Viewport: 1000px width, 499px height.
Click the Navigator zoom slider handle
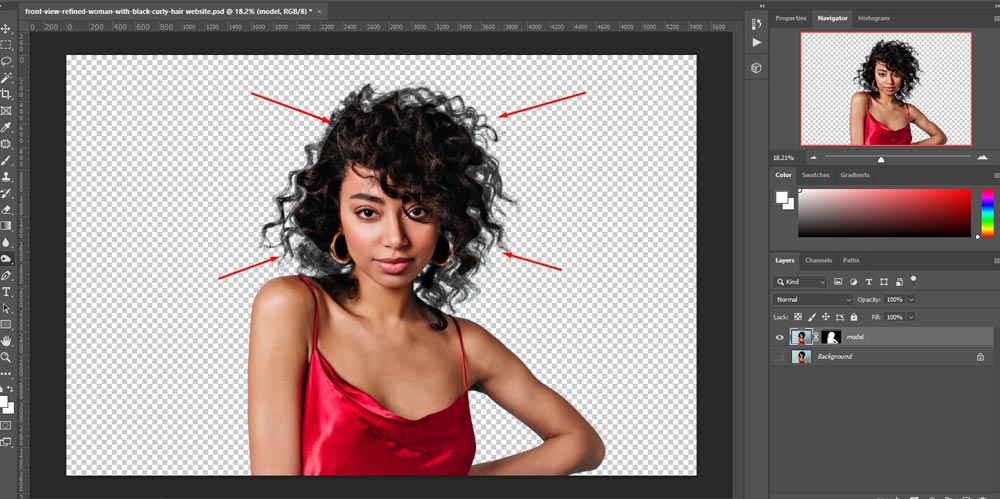(x=881, y=160)
